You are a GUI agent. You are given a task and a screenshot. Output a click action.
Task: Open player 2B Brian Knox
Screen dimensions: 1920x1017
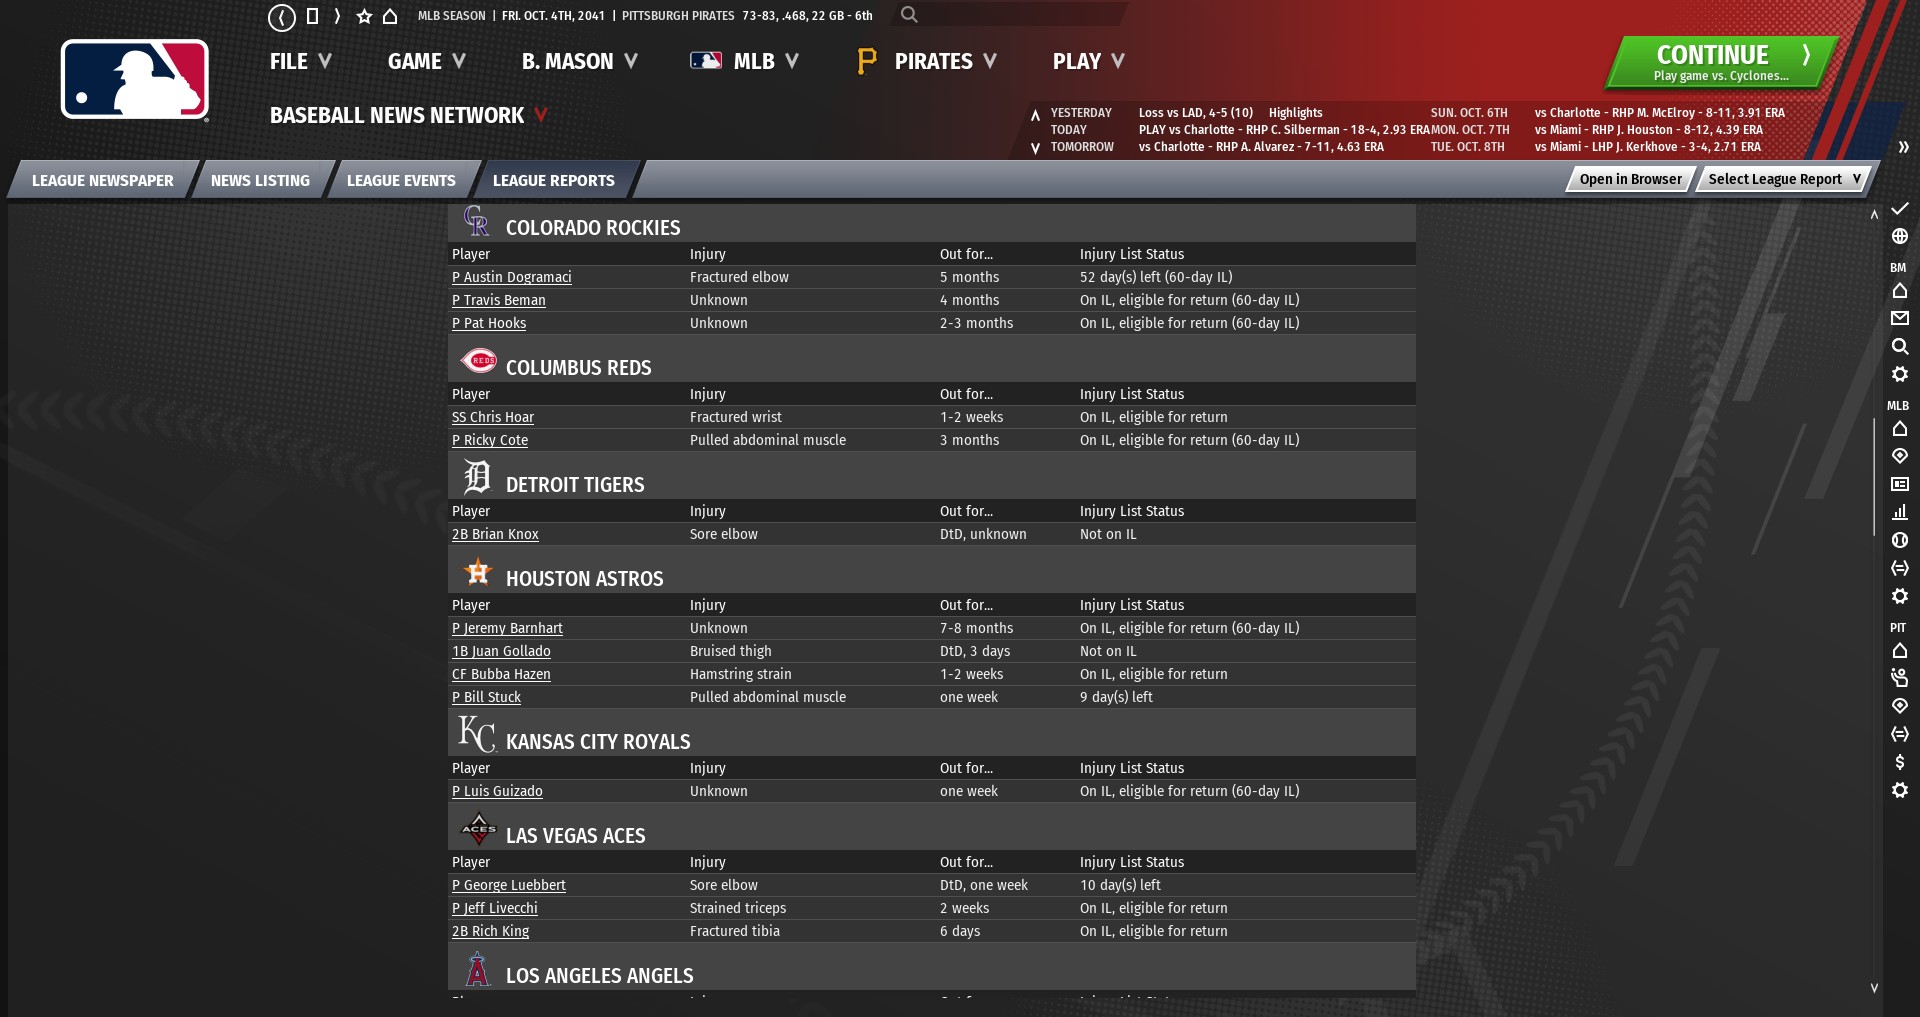(x=495, y=534)
